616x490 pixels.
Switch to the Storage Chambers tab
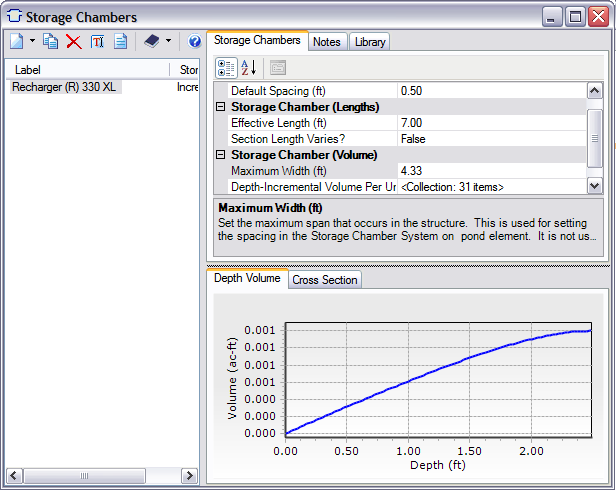point(257,40)
